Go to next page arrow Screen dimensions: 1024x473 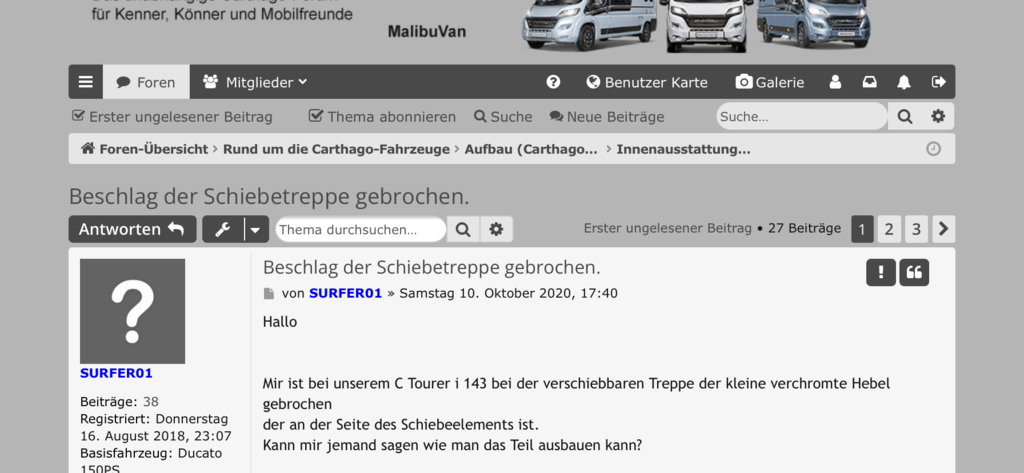coord(944,229)
